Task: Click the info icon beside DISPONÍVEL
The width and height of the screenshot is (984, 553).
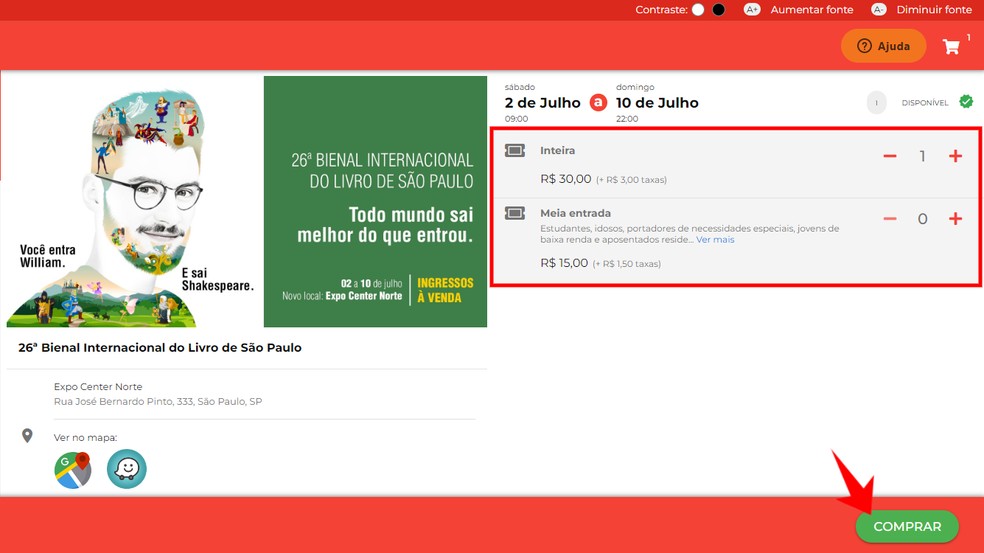Action: coord(876,103)
